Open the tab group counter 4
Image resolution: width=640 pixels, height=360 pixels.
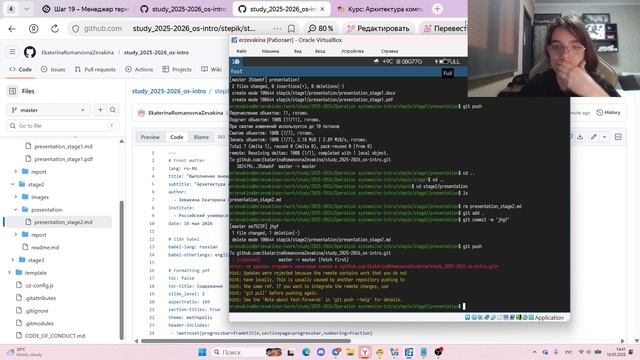[x=11, y=9]
